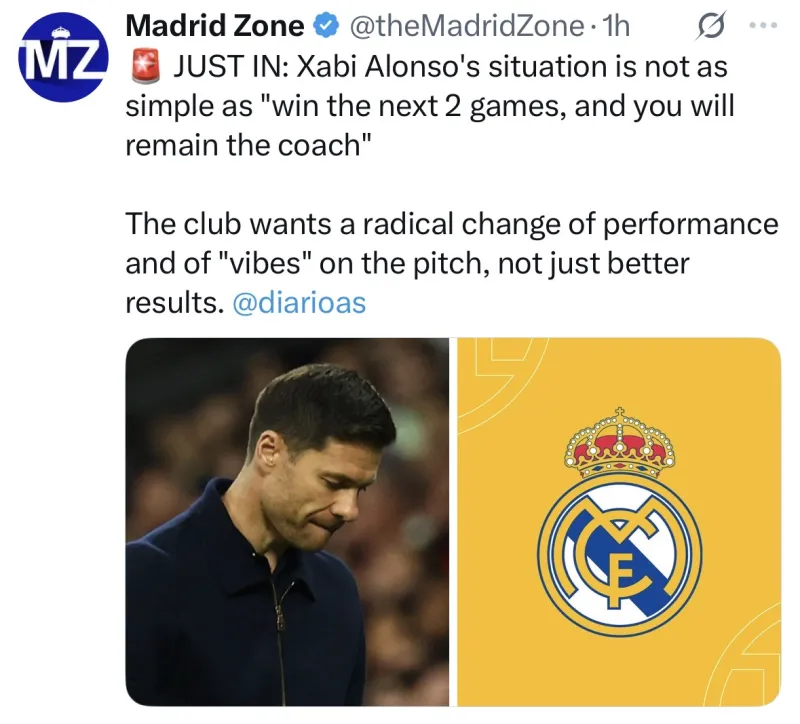Open the Madrid Zone display name
The width and height of the screenshot is (800, 724).
215,26
